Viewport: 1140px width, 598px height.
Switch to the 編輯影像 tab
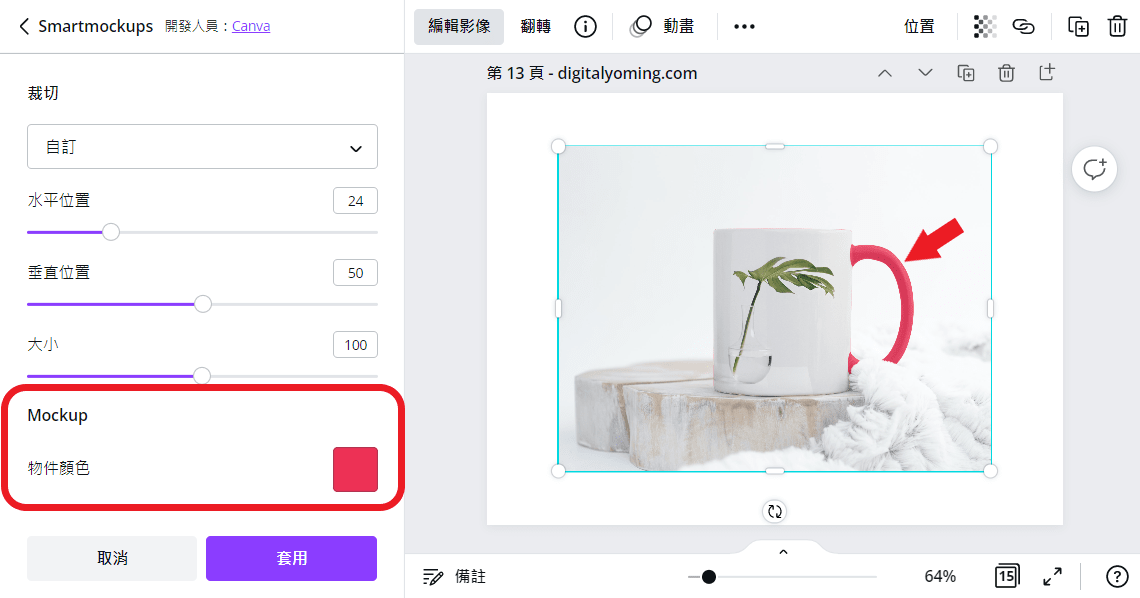tap(458, 27)
